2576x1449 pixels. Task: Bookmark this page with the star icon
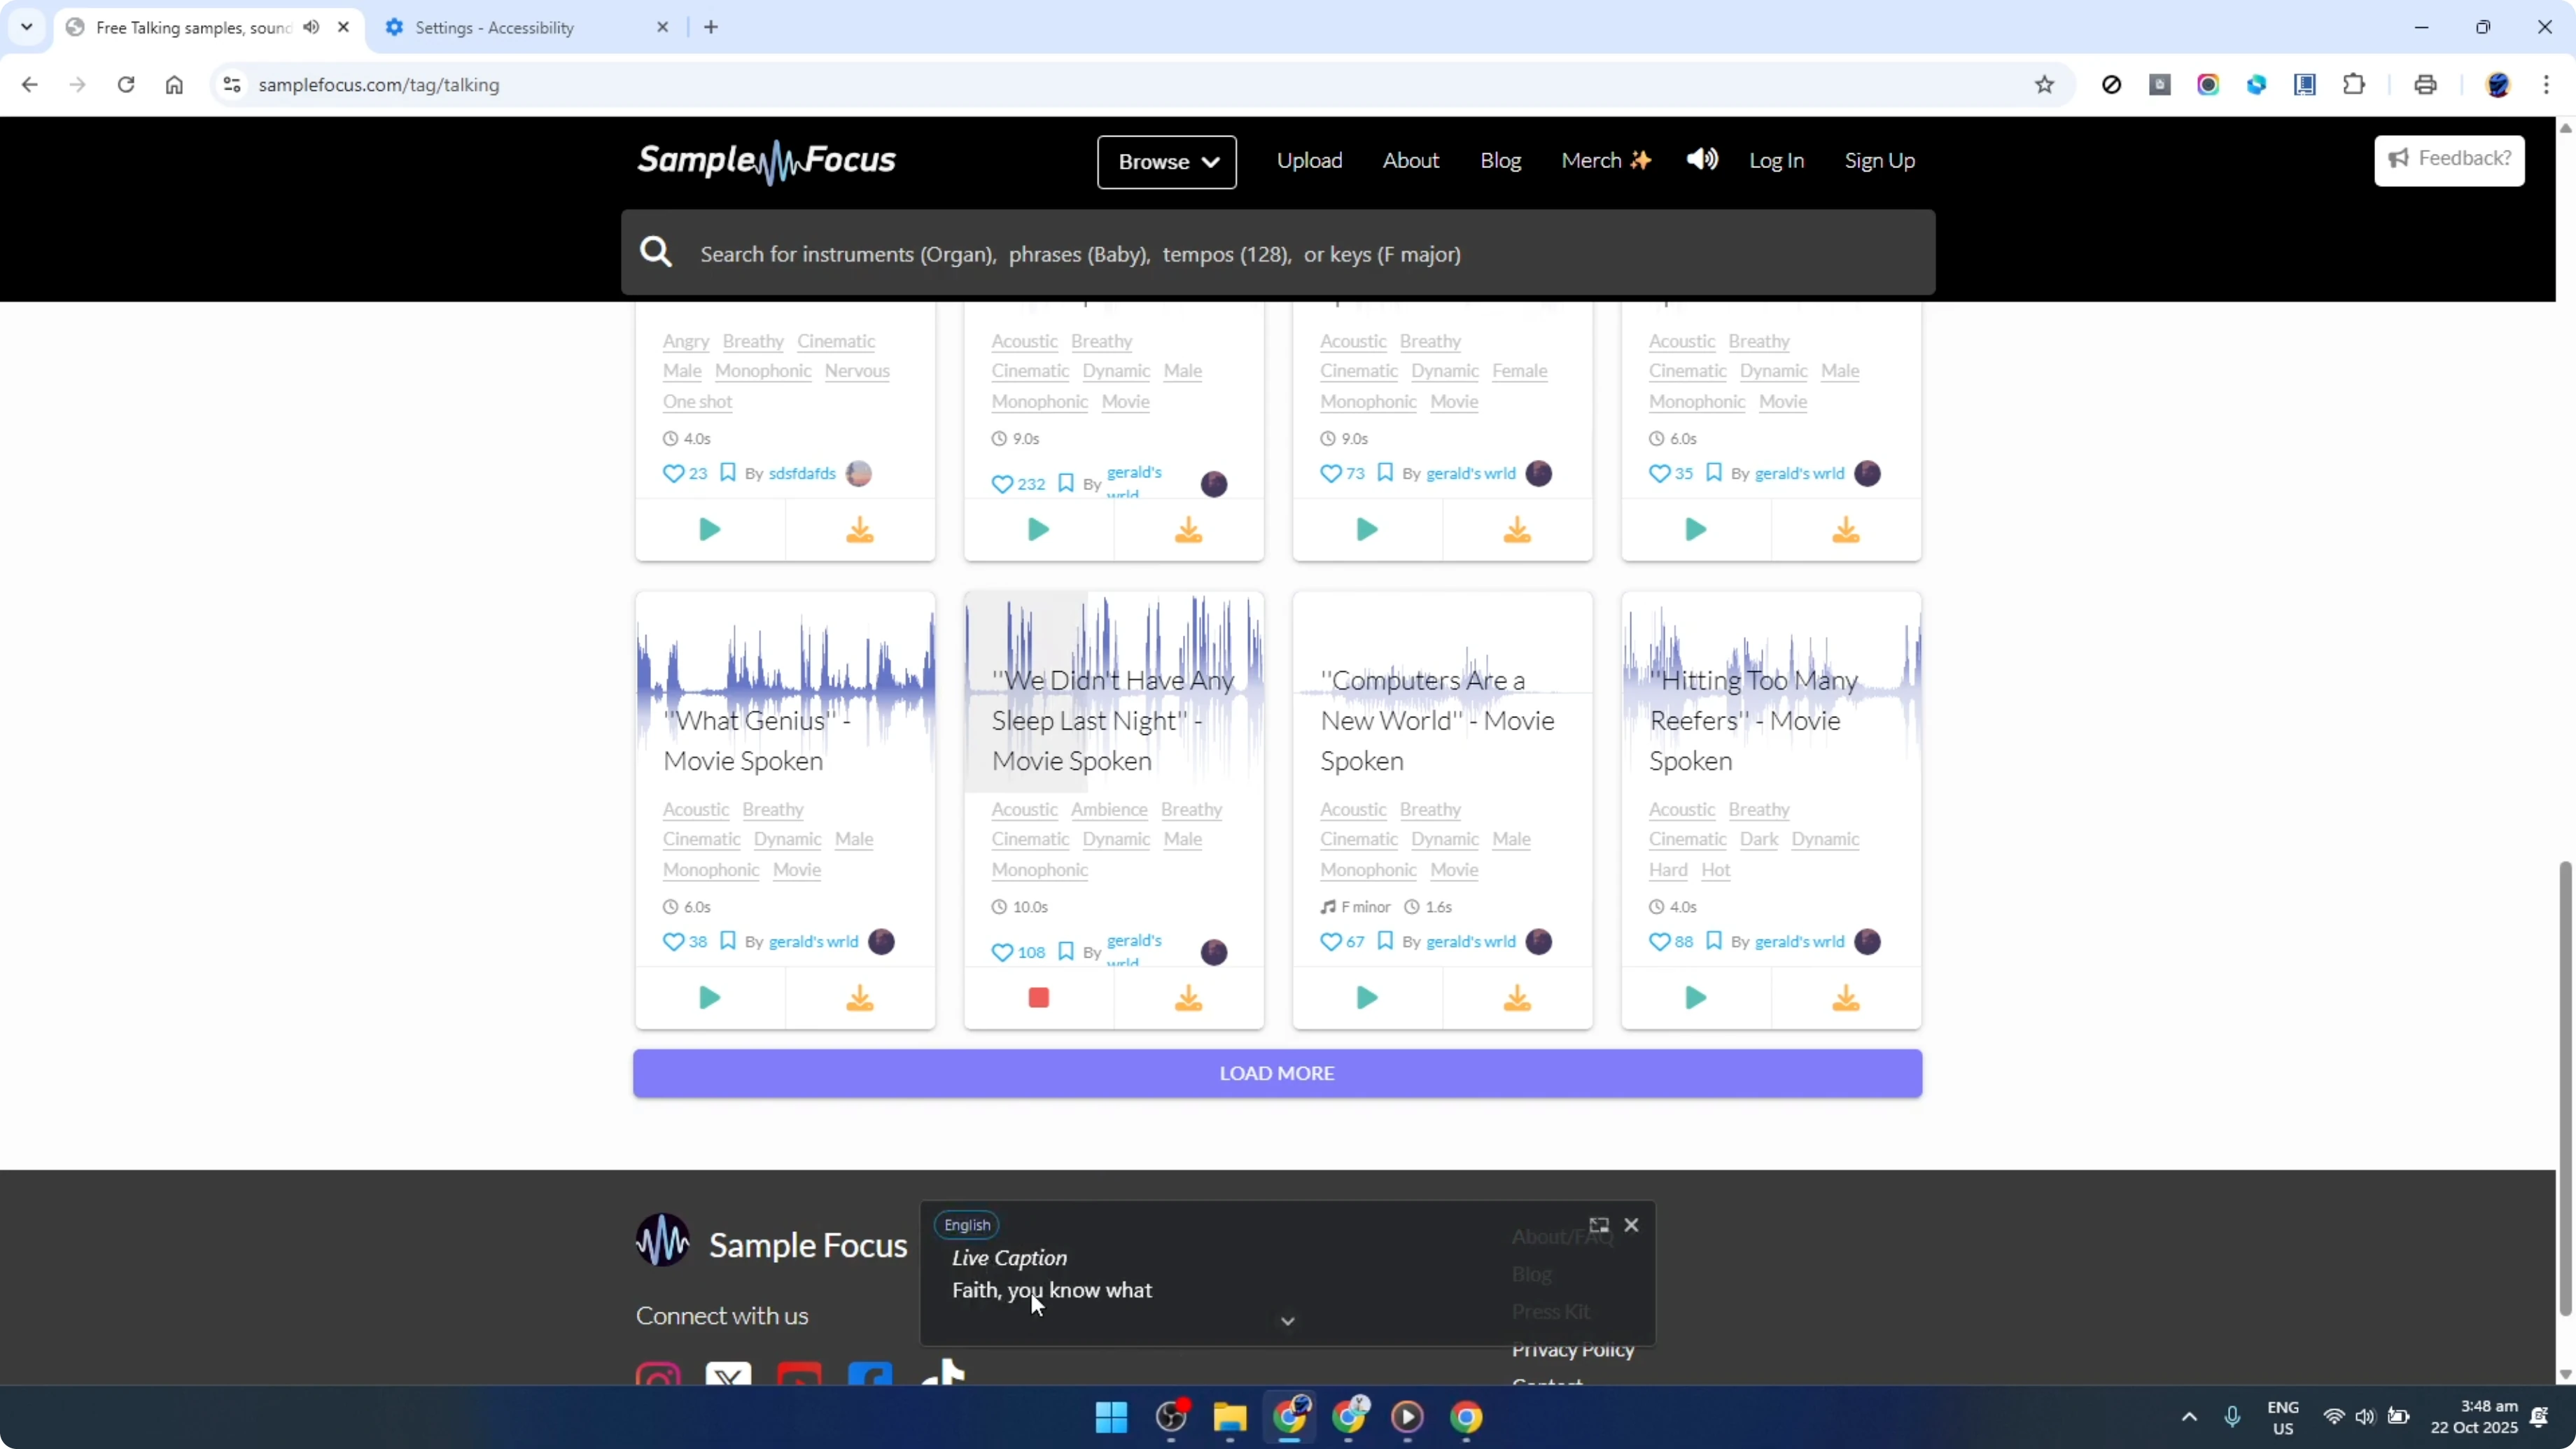[2044, 85]
